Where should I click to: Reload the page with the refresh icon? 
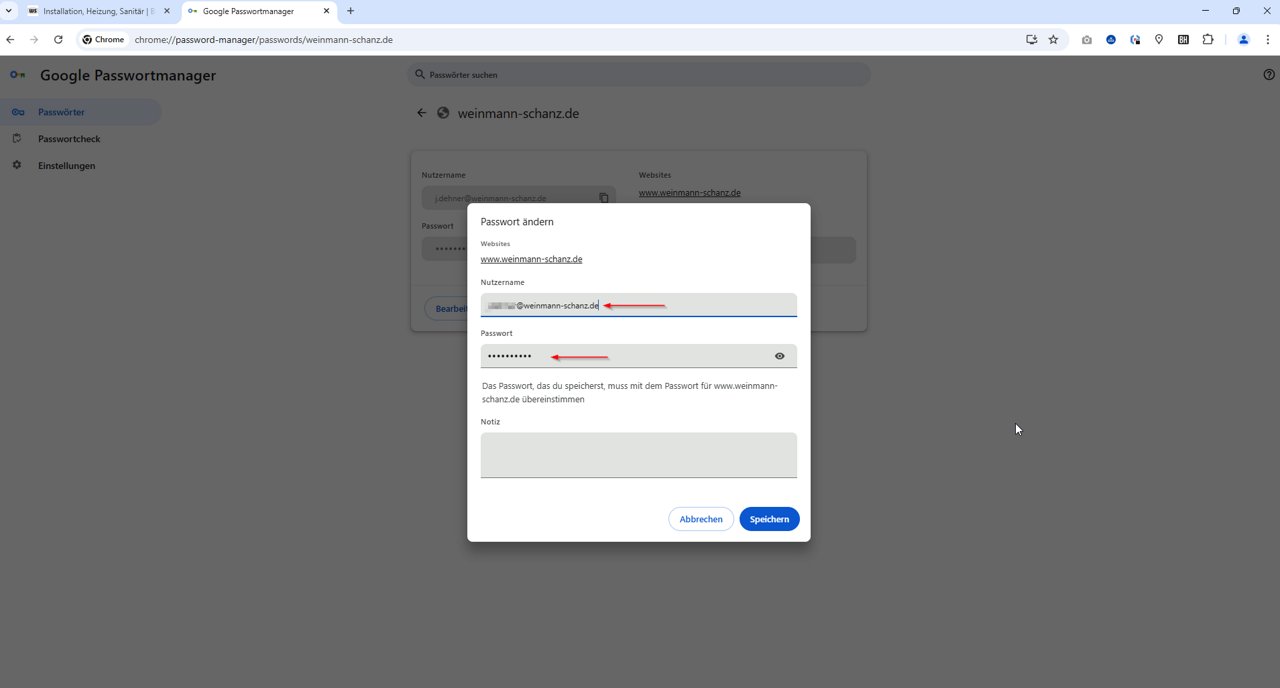[x=58, y=40]
